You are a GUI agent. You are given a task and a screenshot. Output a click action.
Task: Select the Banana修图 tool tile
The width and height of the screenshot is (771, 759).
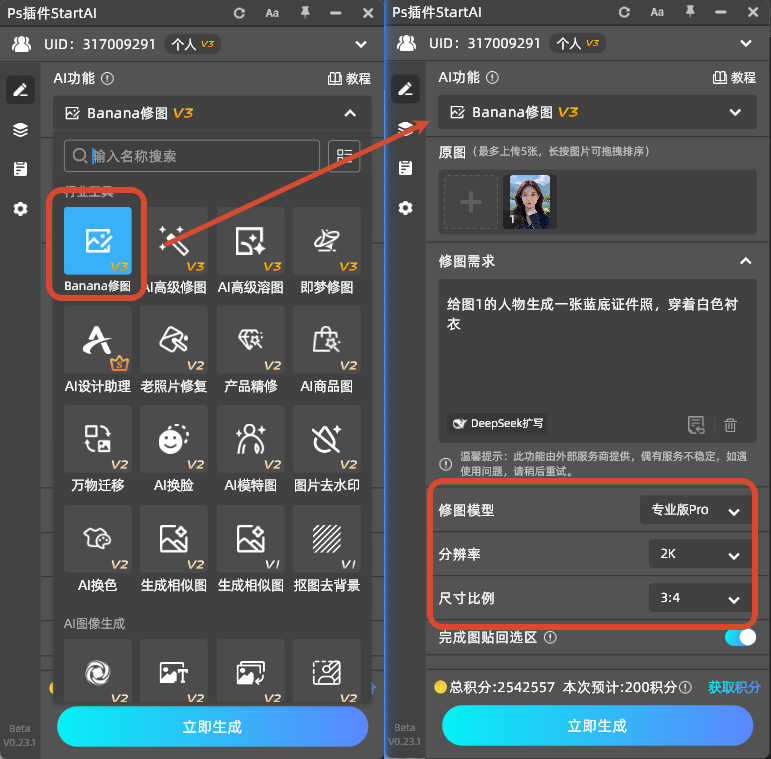[97, 241]
